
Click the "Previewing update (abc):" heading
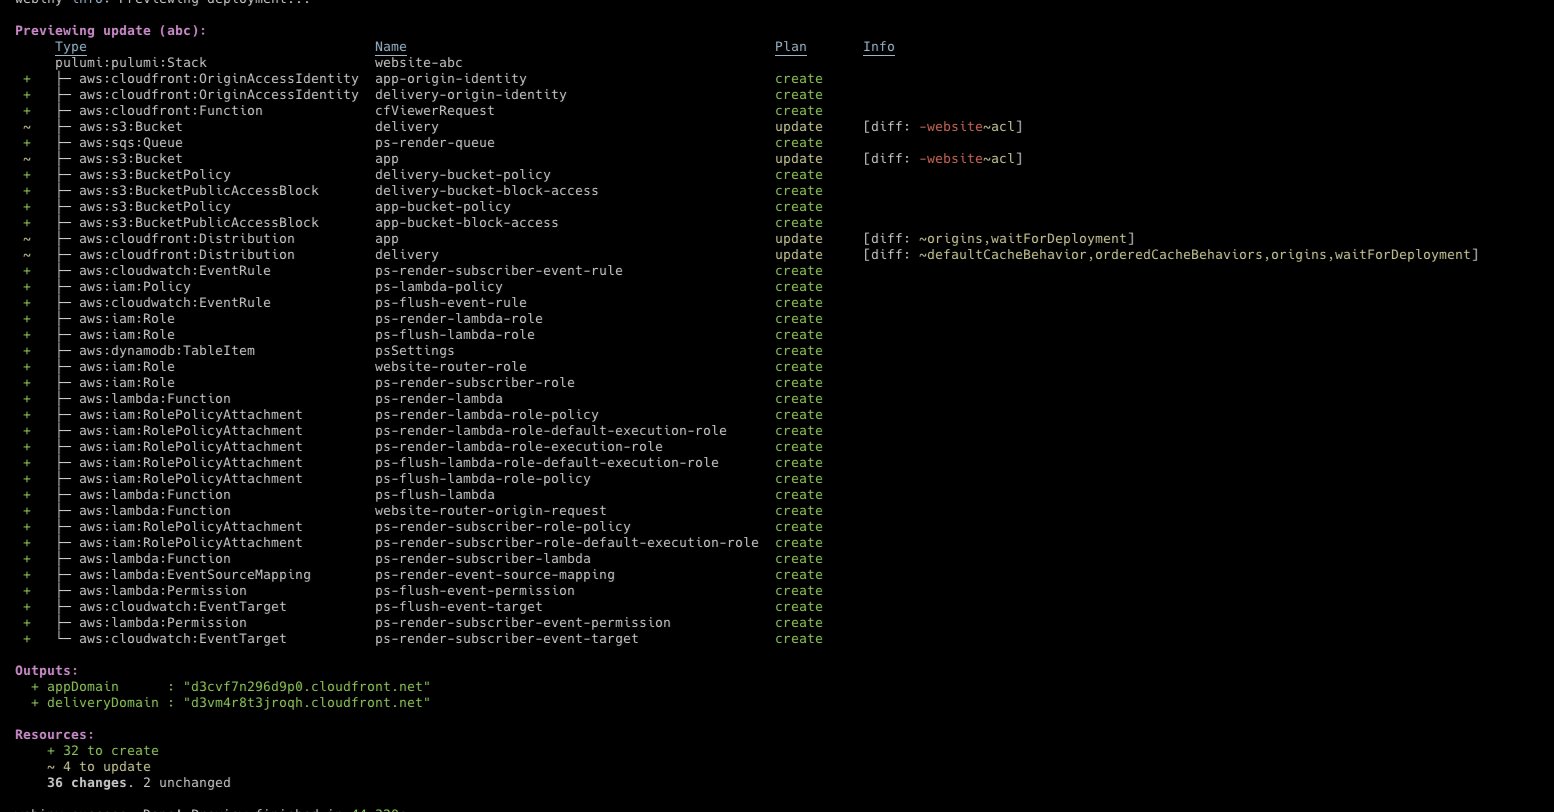110,31
